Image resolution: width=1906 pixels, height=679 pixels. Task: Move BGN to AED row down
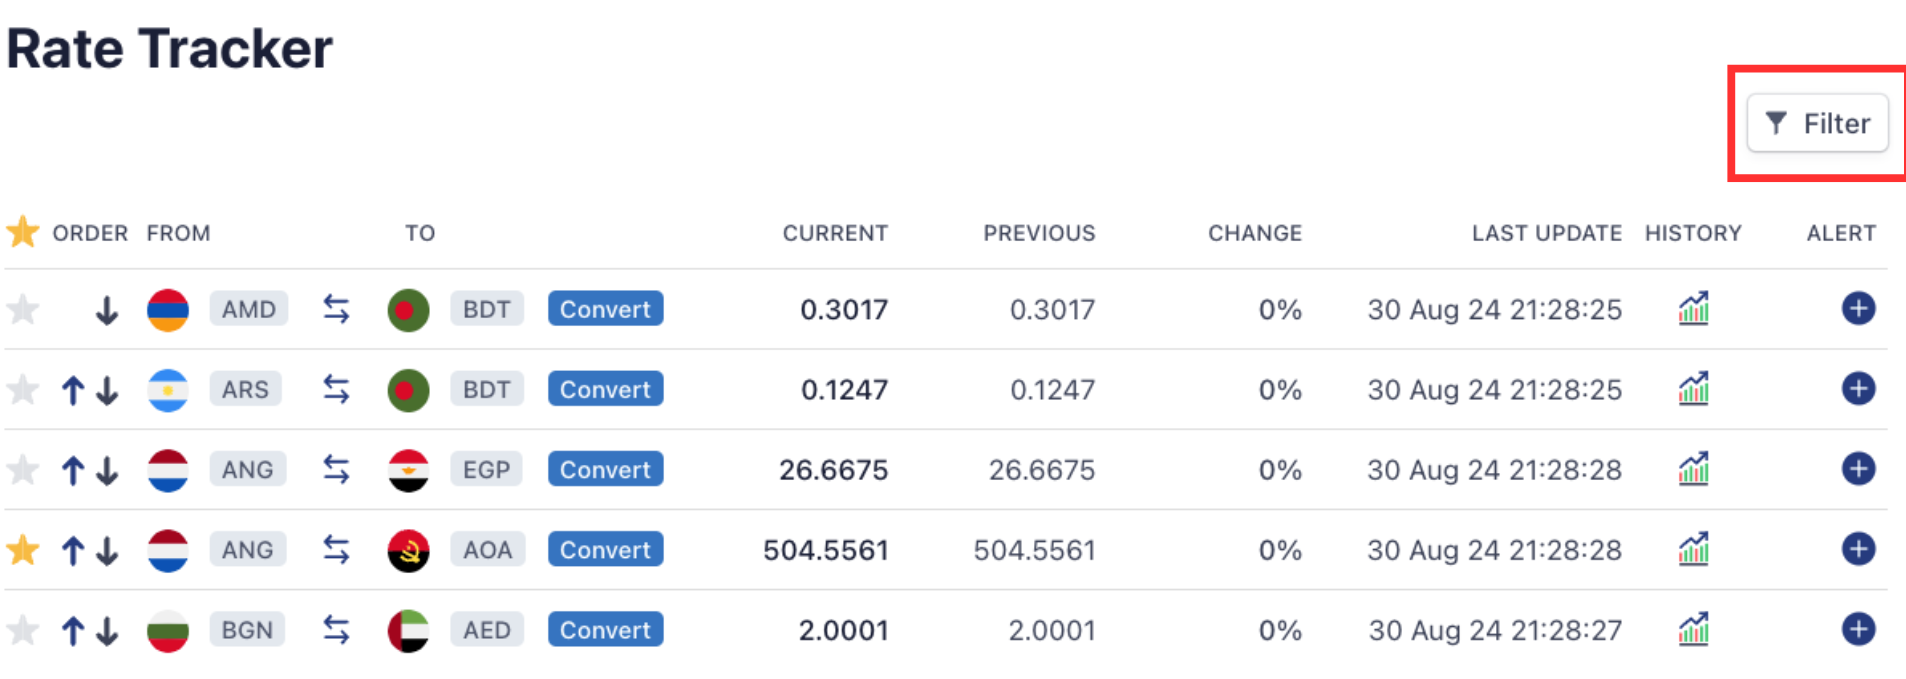pos(107,631)
